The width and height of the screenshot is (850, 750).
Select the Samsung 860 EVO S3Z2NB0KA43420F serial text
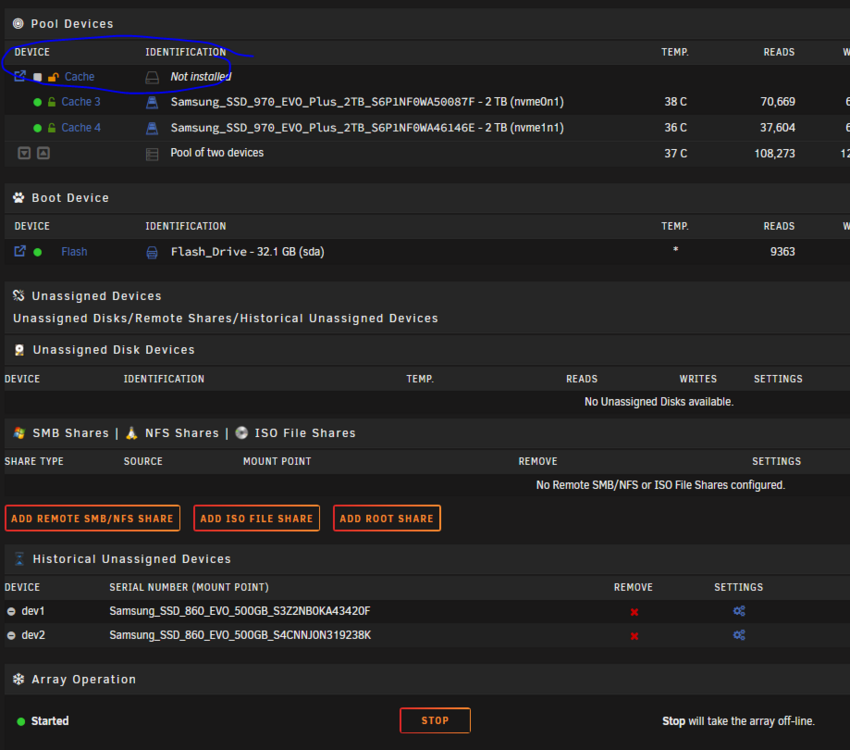point(240,611)
